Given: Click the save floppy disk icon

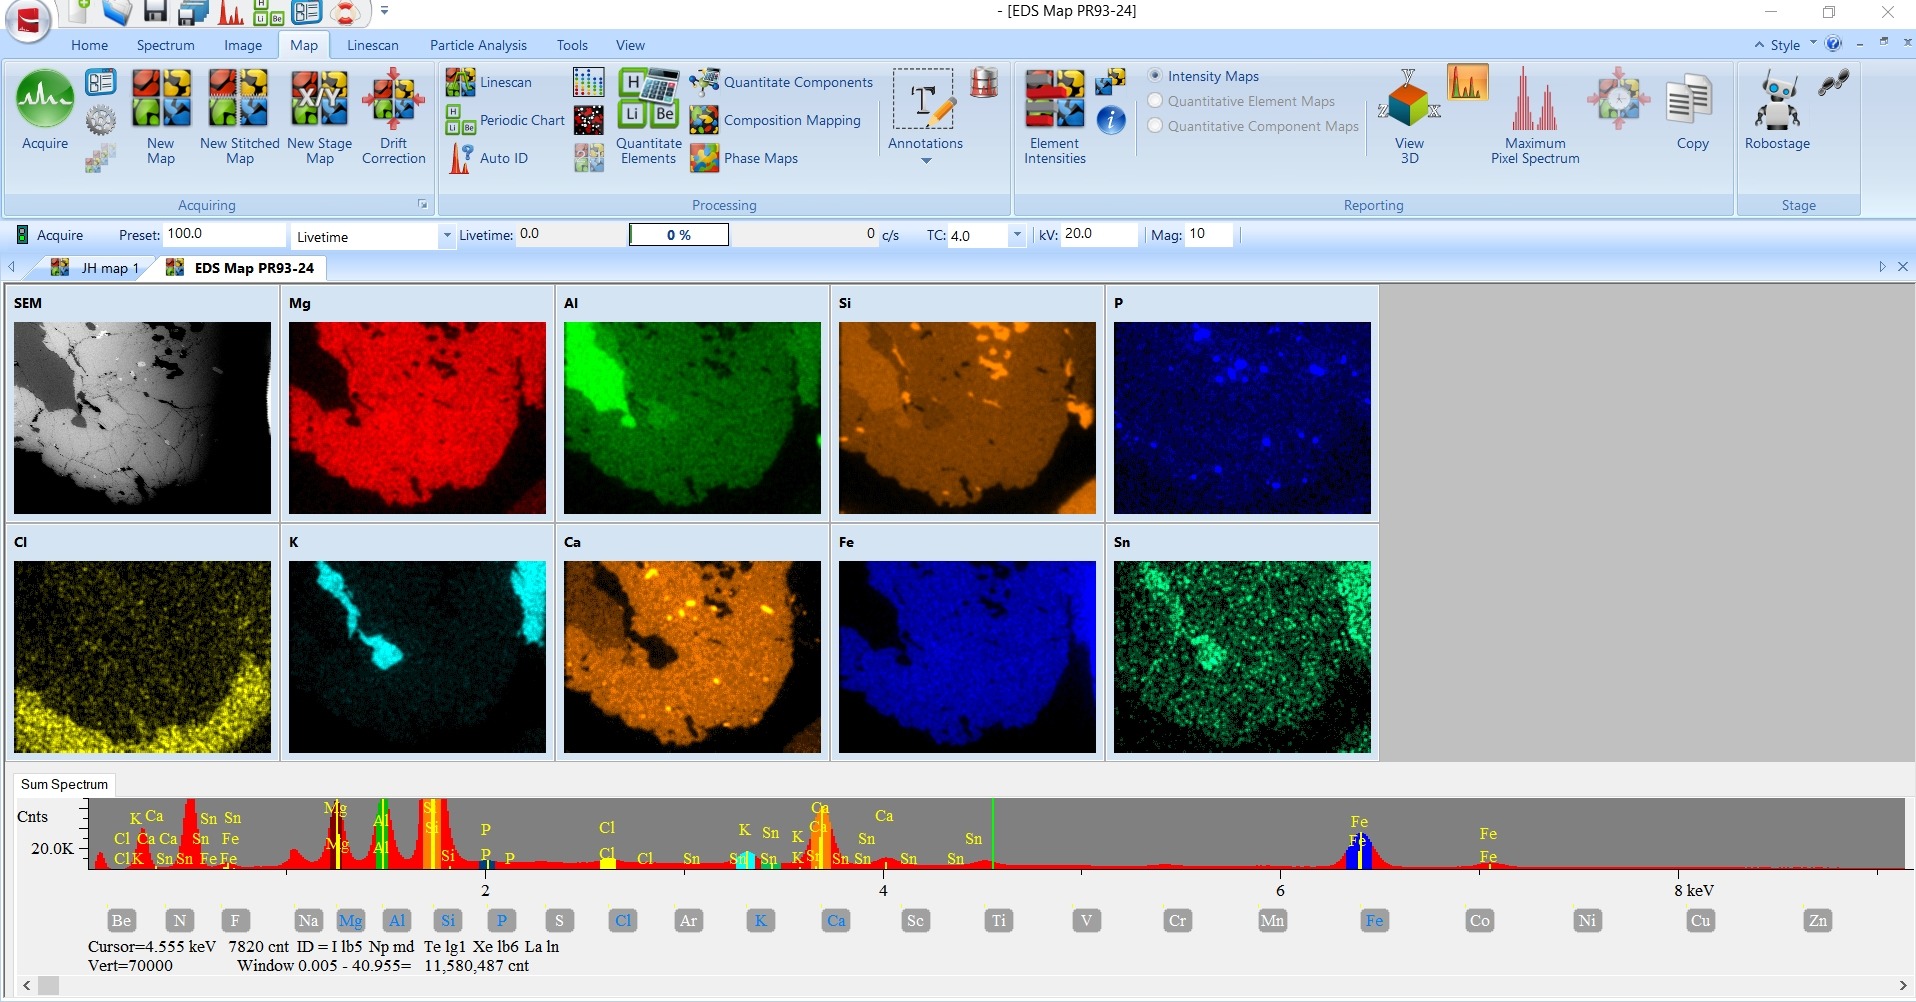Looking at the screenshot, I should pos(155,12).
